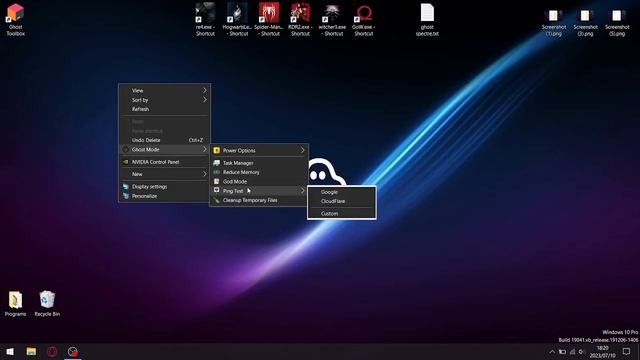This screenshot has width=640, height=360.
Task: Launch Task Manager from Ghost Mode menu
Action: coord(259,163)
